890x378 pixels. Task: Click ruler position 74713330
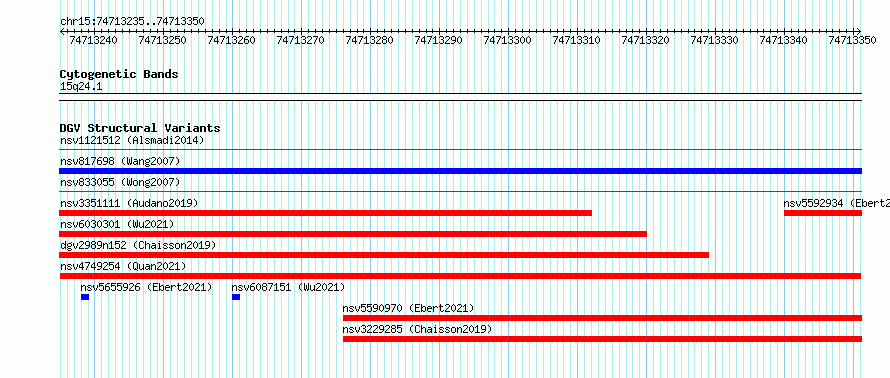pos(715,40)
